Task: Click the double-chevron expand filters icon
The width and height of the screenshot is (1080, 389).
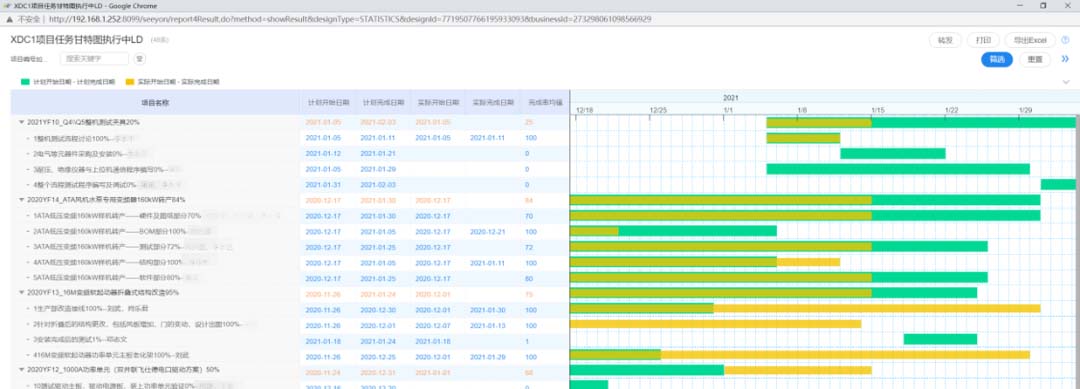Action: tap(1065, 59)
